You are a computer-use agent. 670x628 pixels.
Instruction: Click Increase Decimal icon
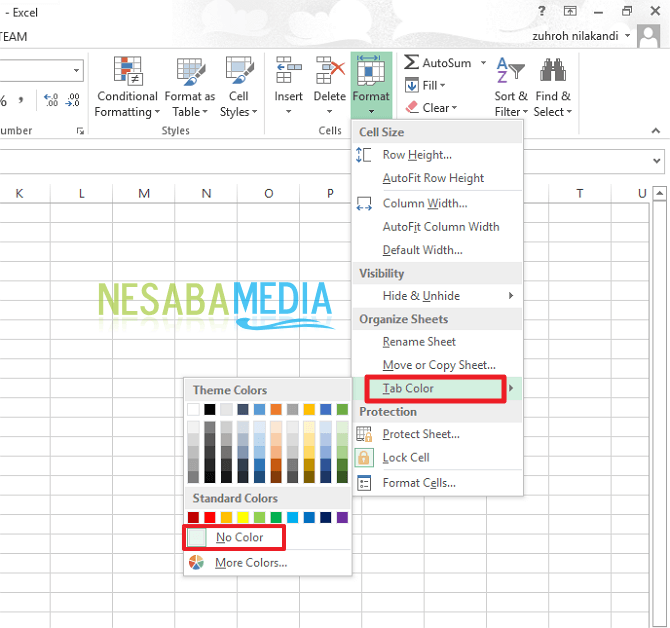[52, 100]
